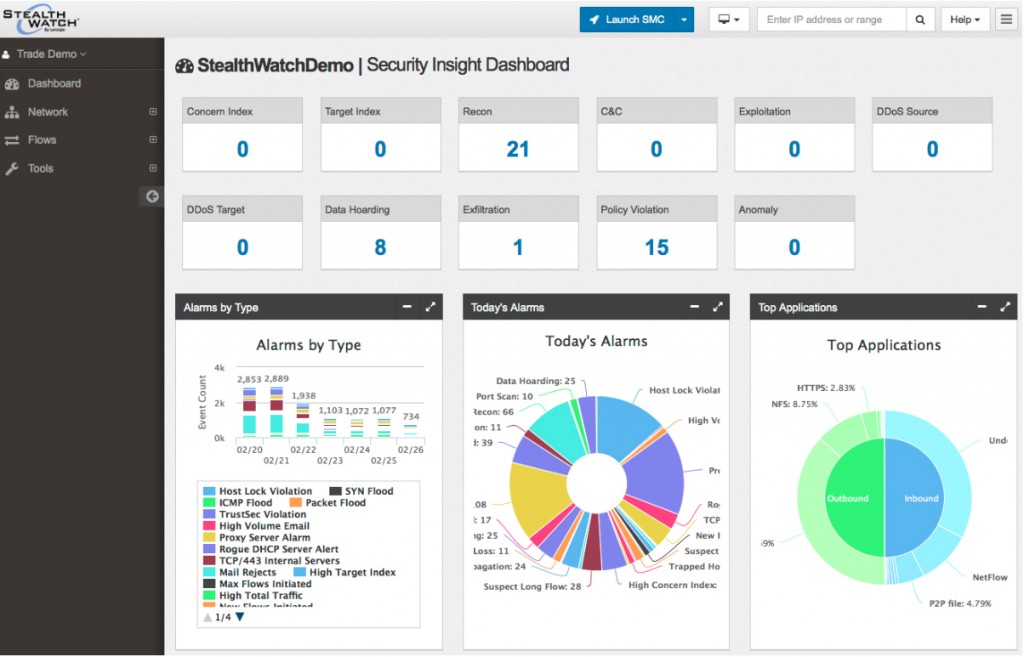Click the StealthWatch logo
Screen dimensions: 1024x657
coord(40,20)
